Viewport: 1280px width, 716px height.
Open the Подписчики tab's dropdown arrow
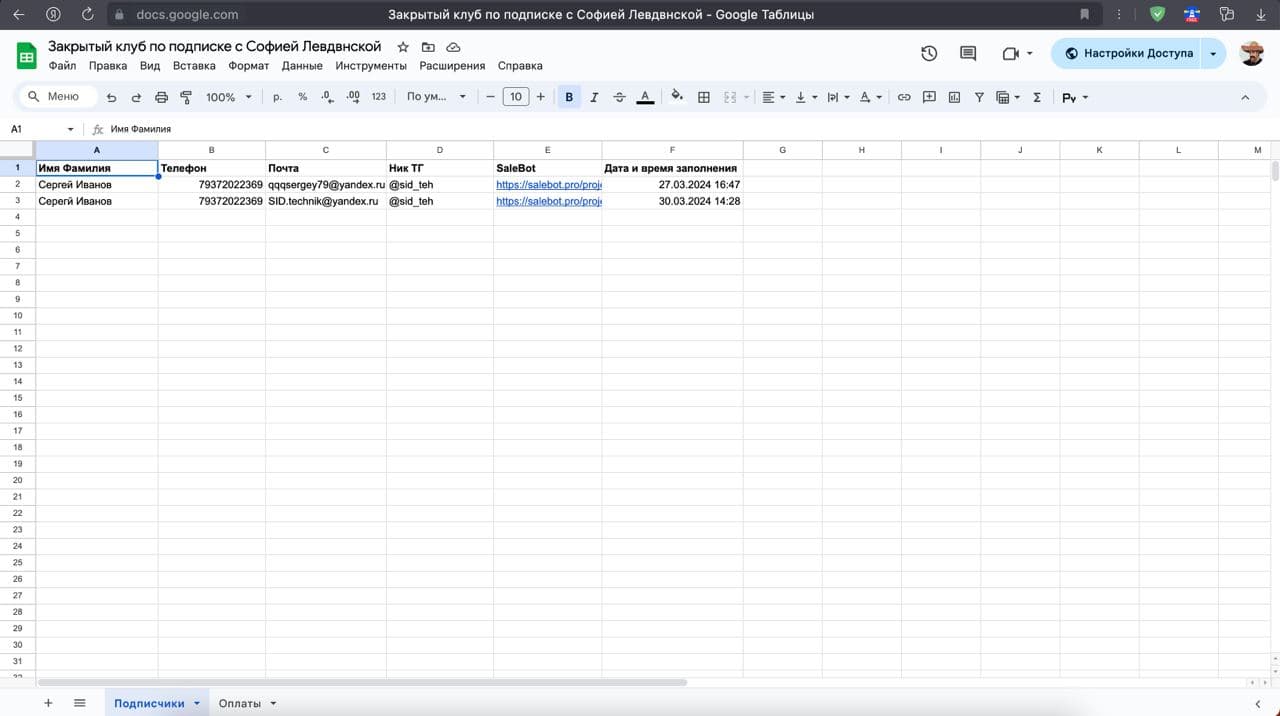(197, 704)
